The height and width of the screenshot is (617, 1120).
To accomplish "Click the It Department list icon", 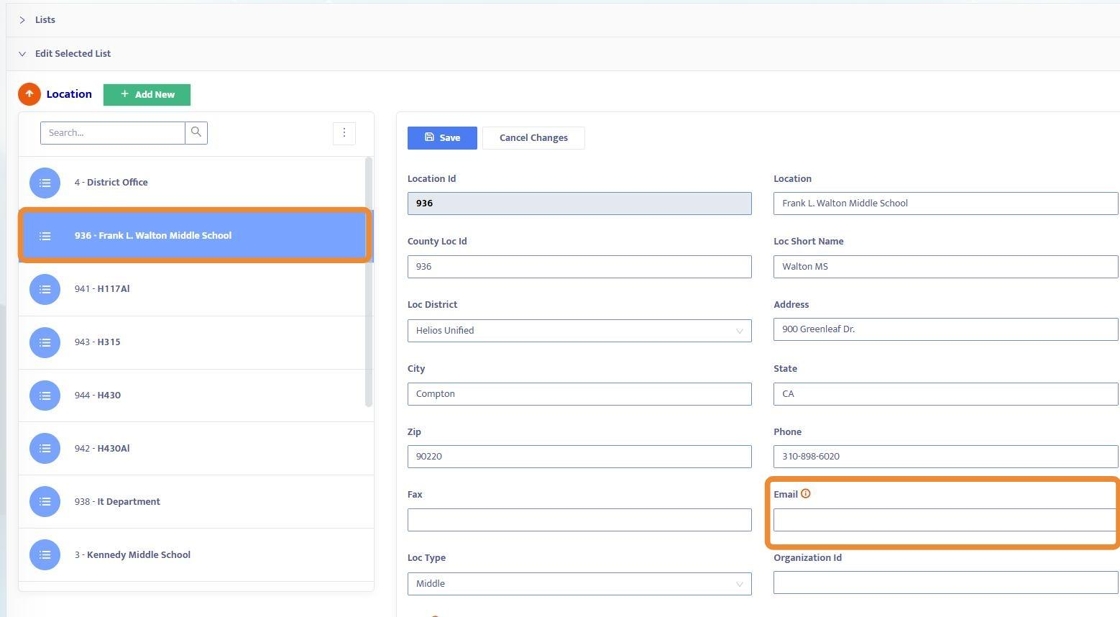I will pos(45,502).
